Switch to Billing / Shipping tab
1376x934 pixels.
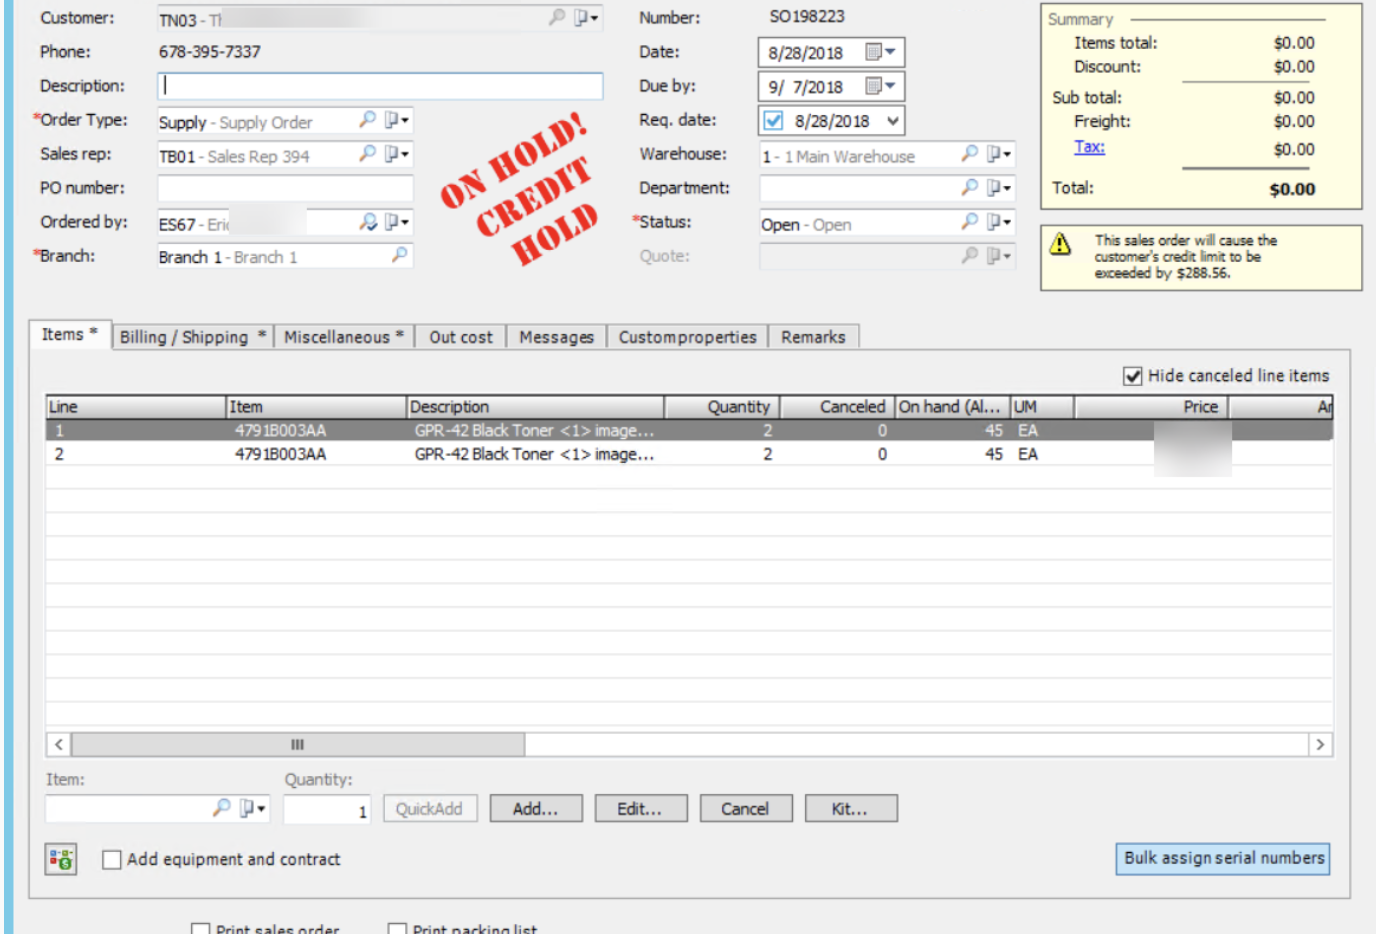click(x=192, y=337)
